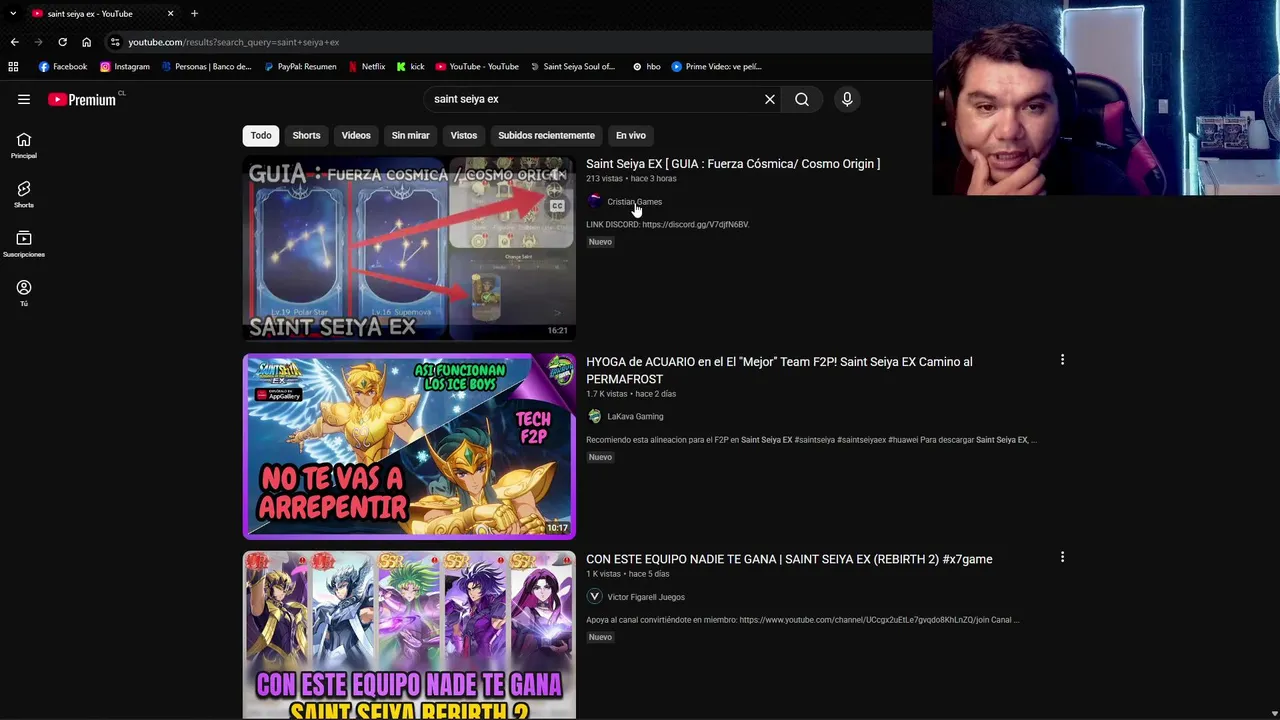The image size is (1280, 720).
Task: Open a new browser tab
Action: pos(194,13)
